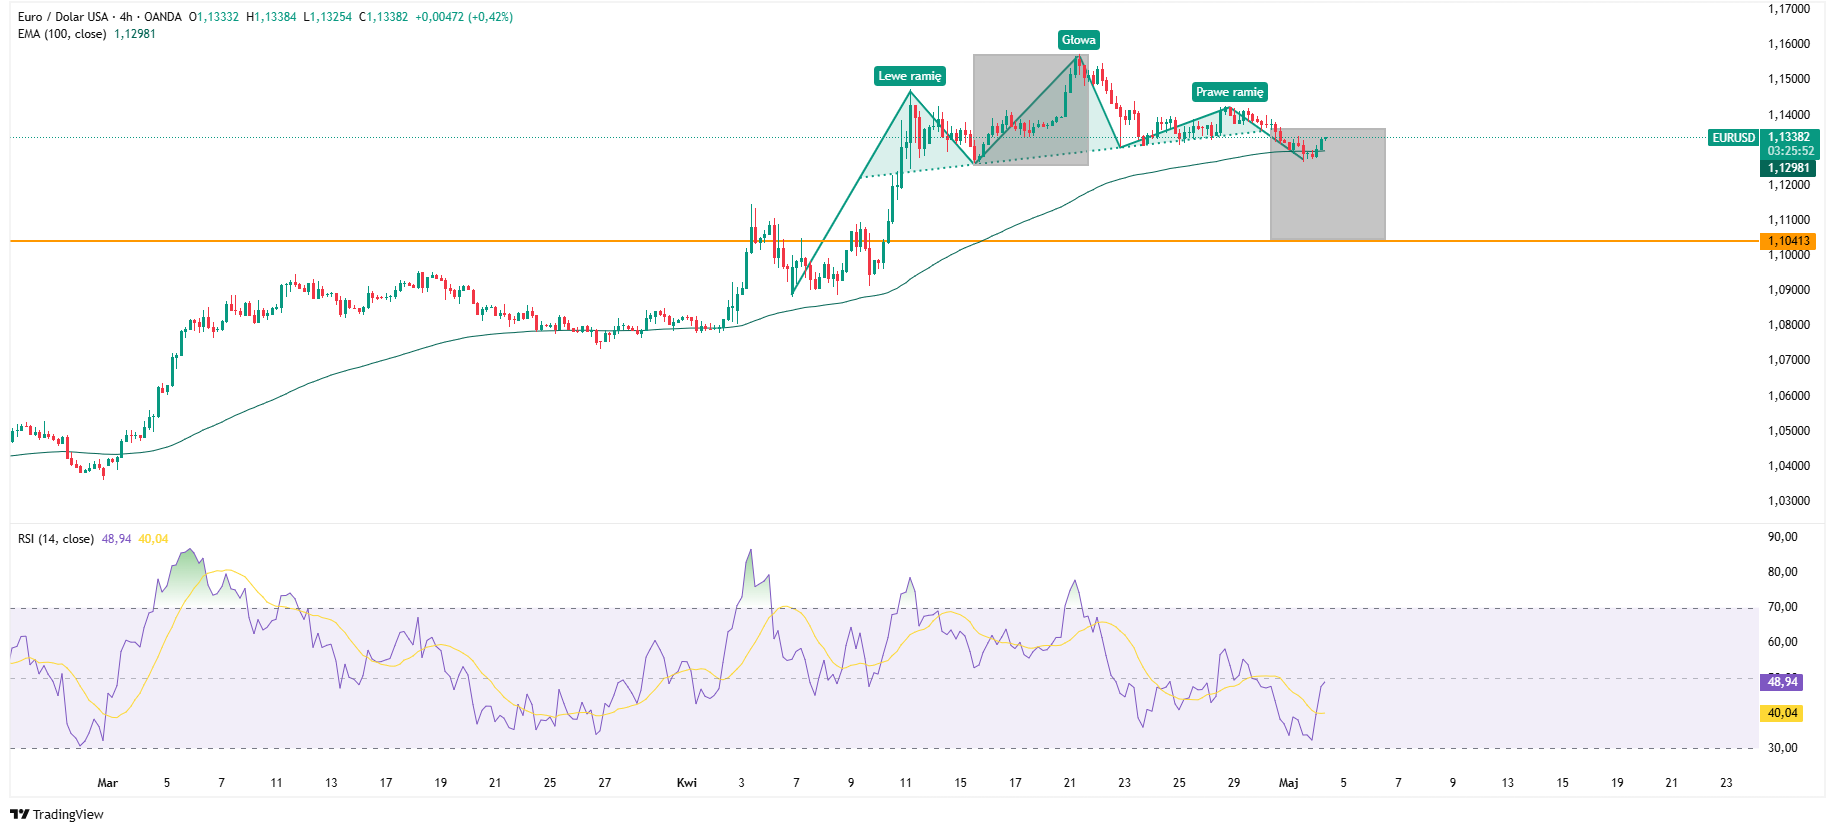This screenshot has width=1835, height=832.
Task: Open the RSI (14, close) indicator legend
Action: [x=56, y=539]
